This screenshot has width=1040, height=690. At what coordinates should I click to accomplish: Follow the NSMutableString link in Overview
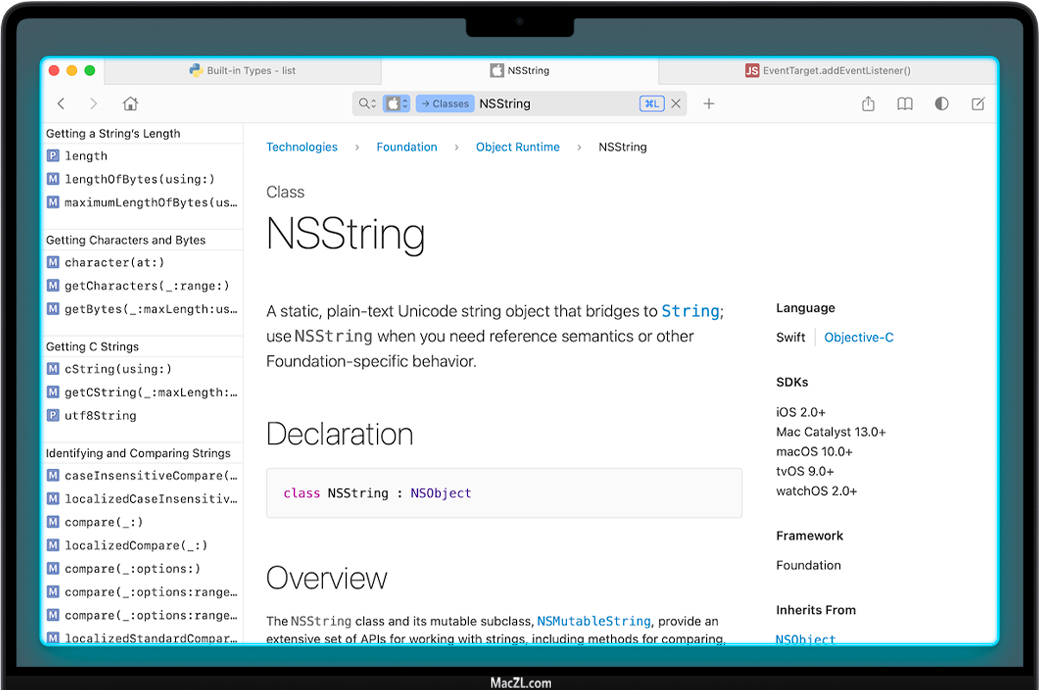tap(593, 621)
